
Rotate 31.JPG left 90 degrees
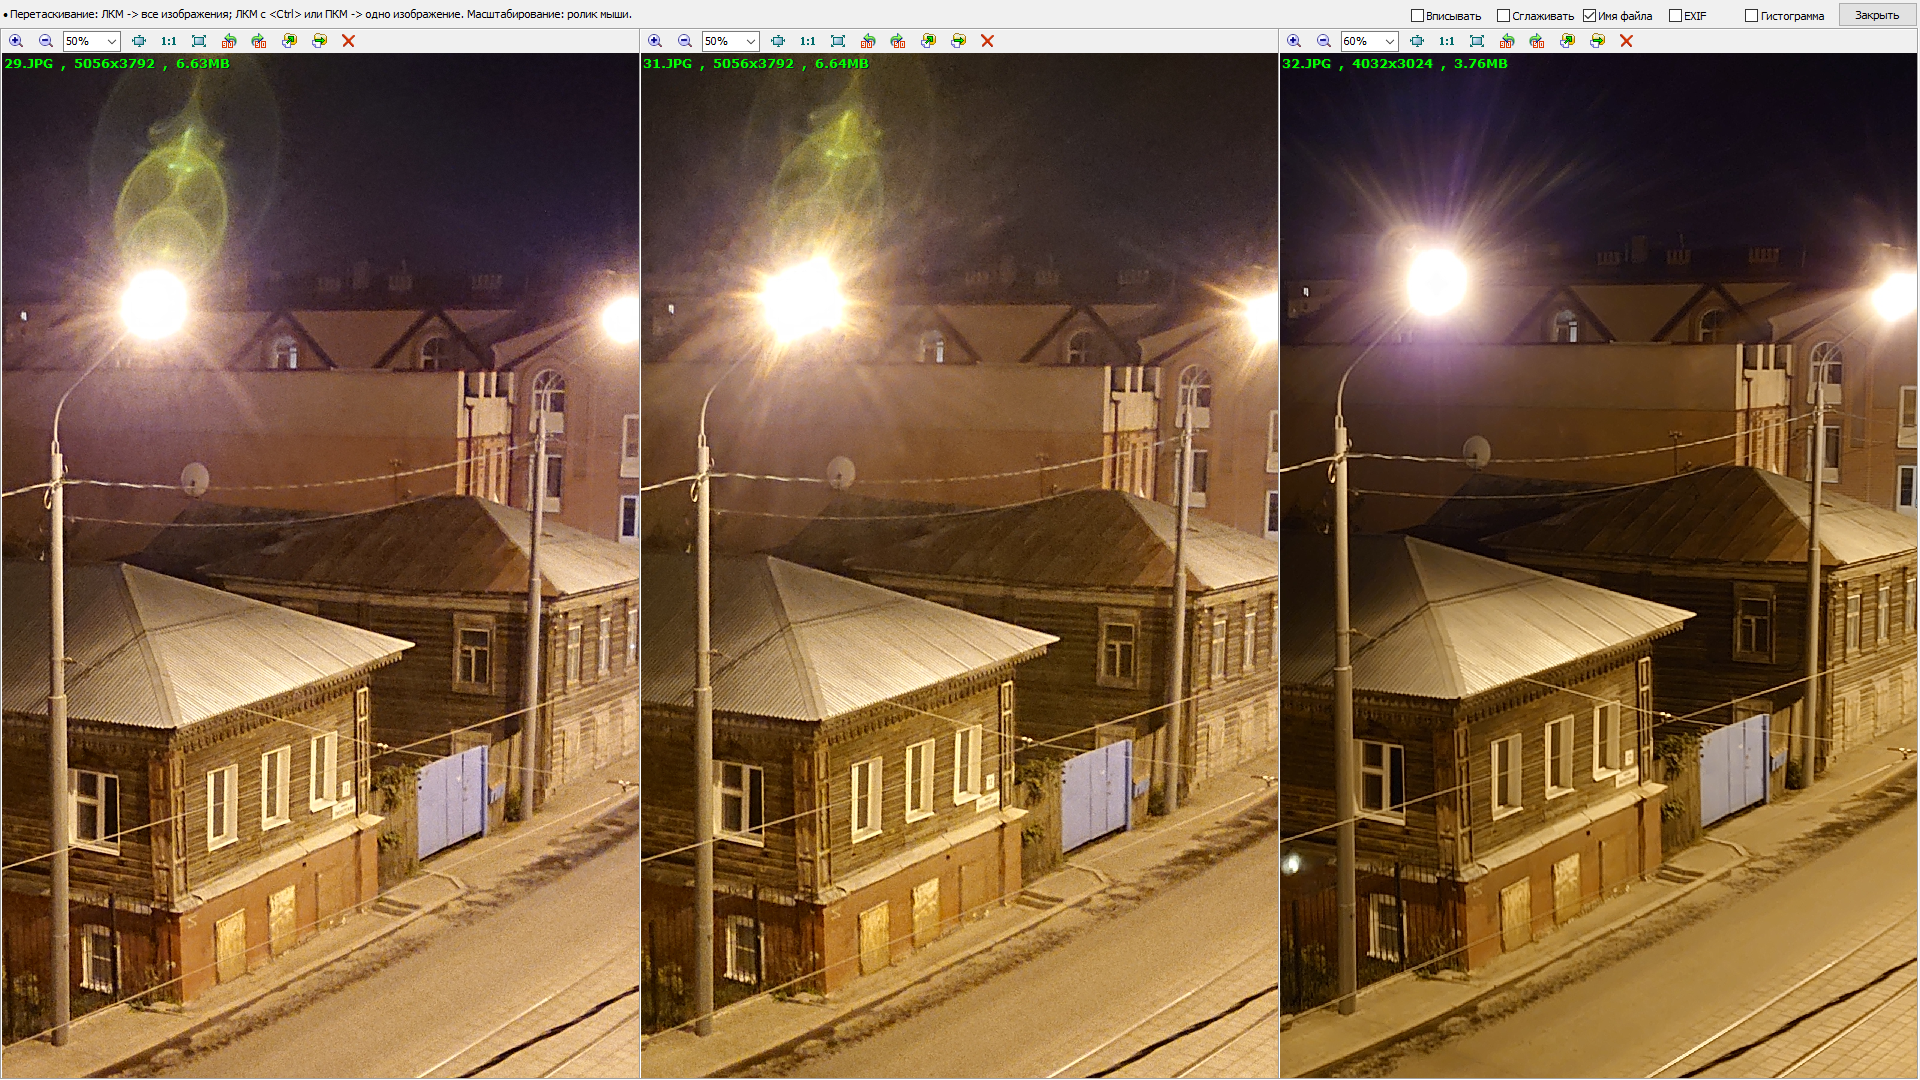point(868,41)
